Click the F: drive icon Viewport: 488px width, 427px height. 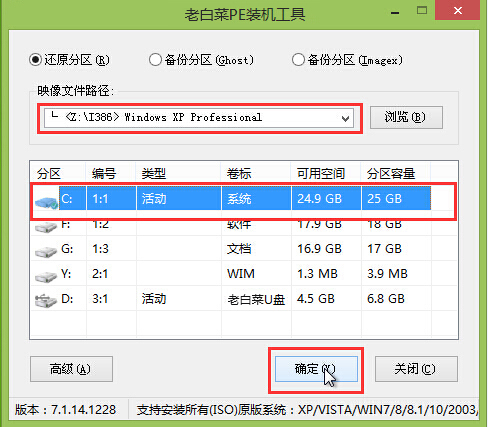[46, 227]
